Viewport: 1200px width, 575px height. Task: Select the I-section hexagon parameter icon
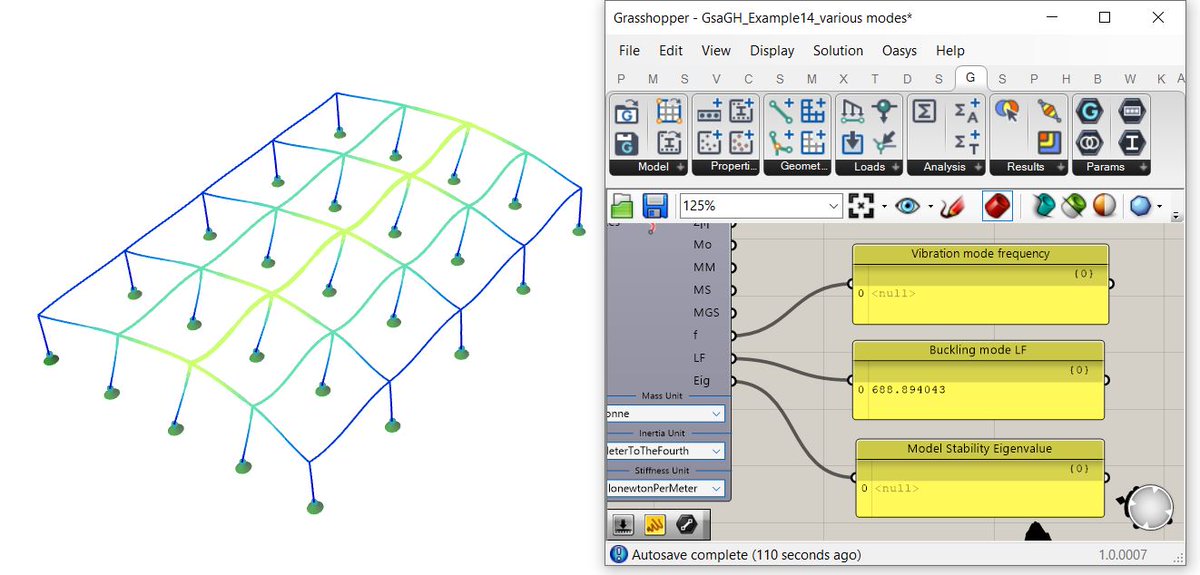click(1131, 142)
